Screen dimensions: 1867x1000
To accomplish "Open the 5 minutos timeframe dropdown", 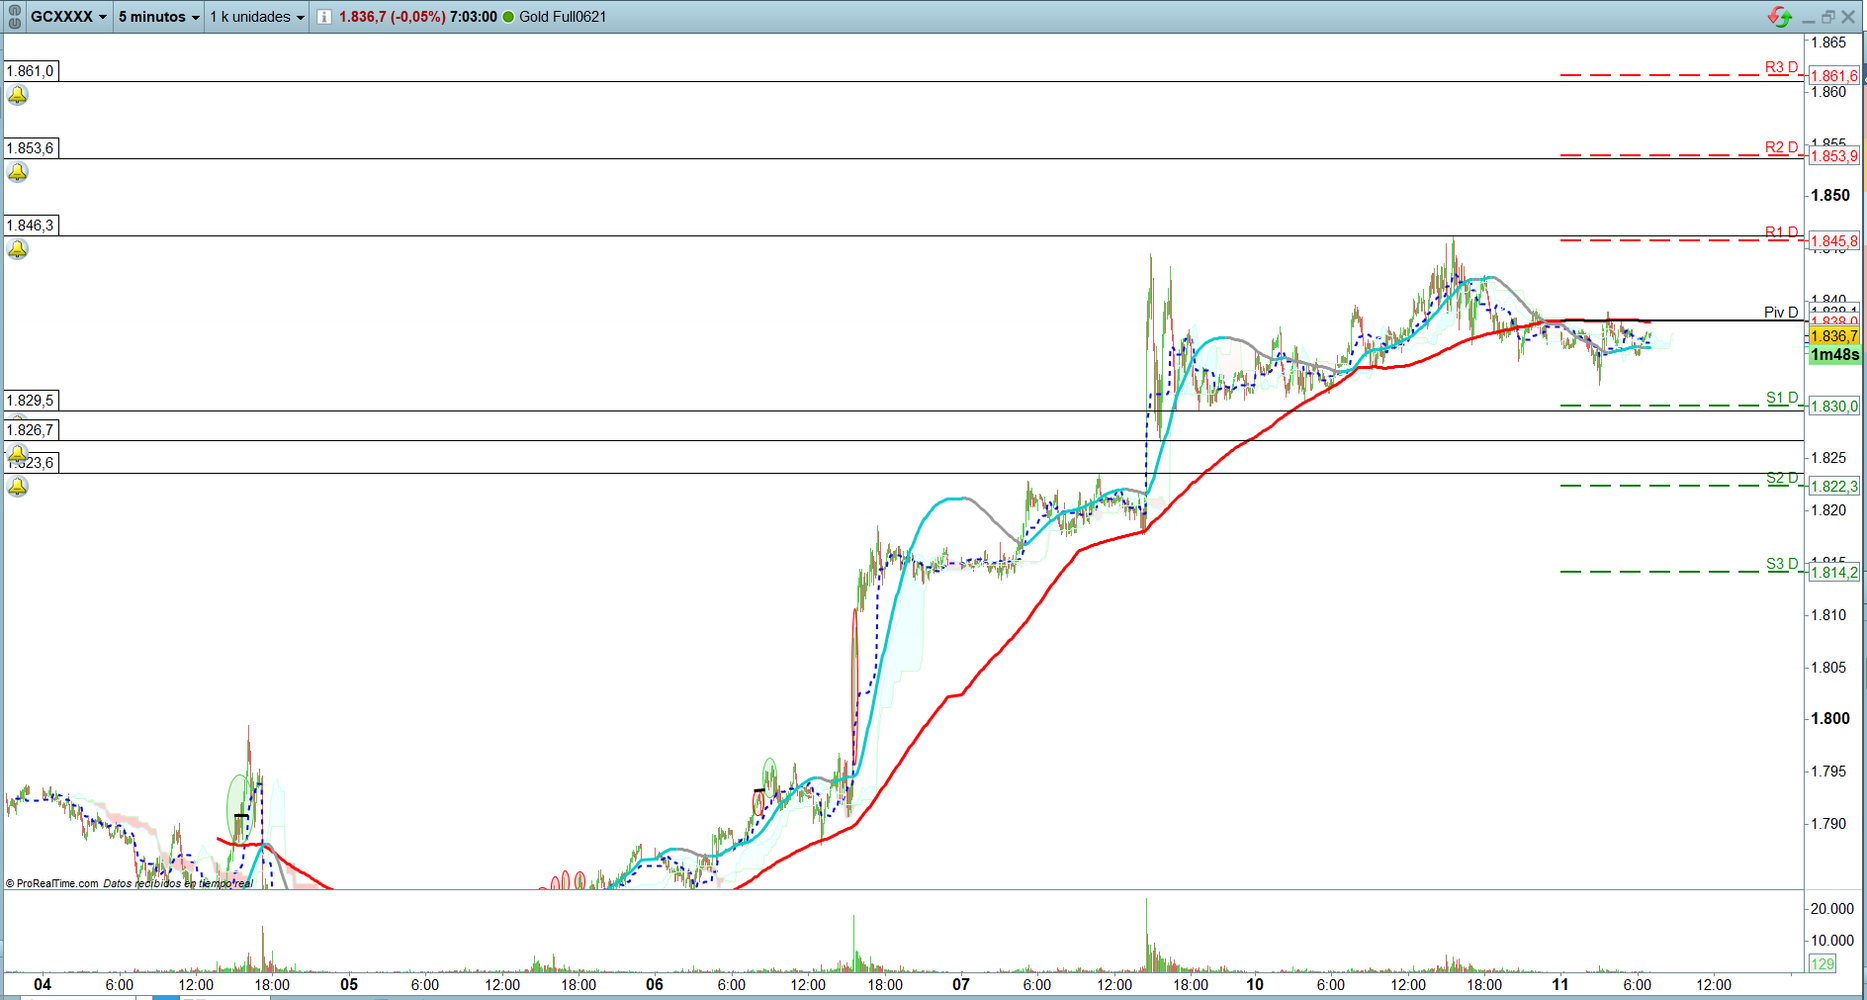I will (159, 16).
